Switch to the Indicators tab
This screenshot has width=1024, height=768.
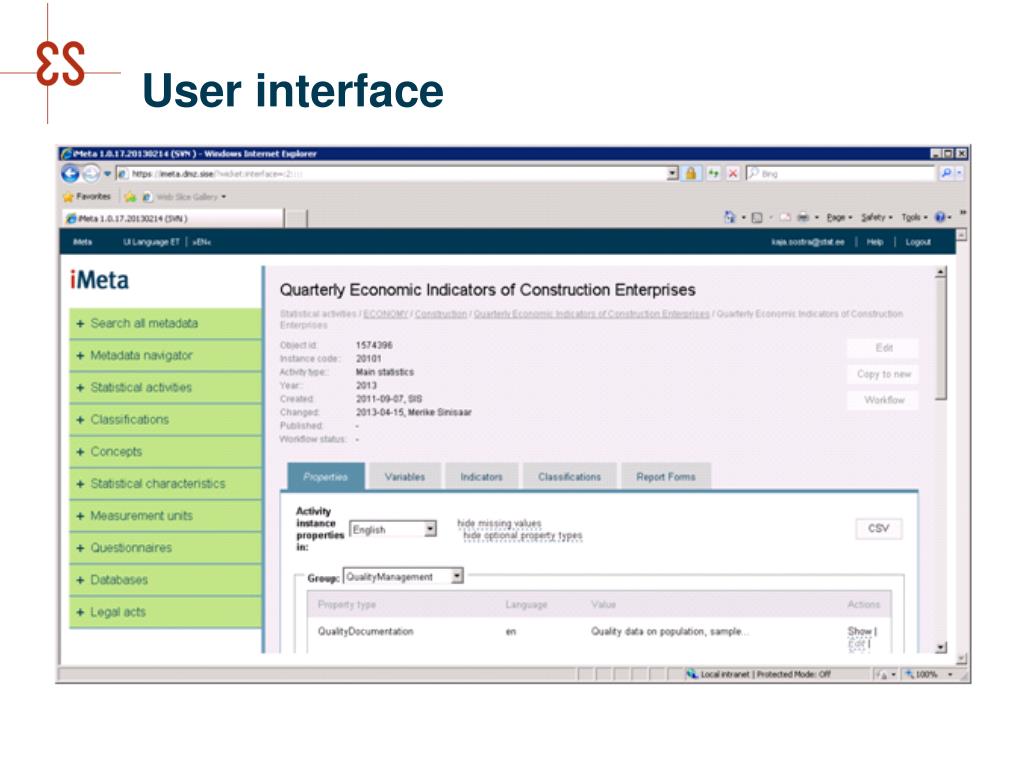(x=481, y=477)
